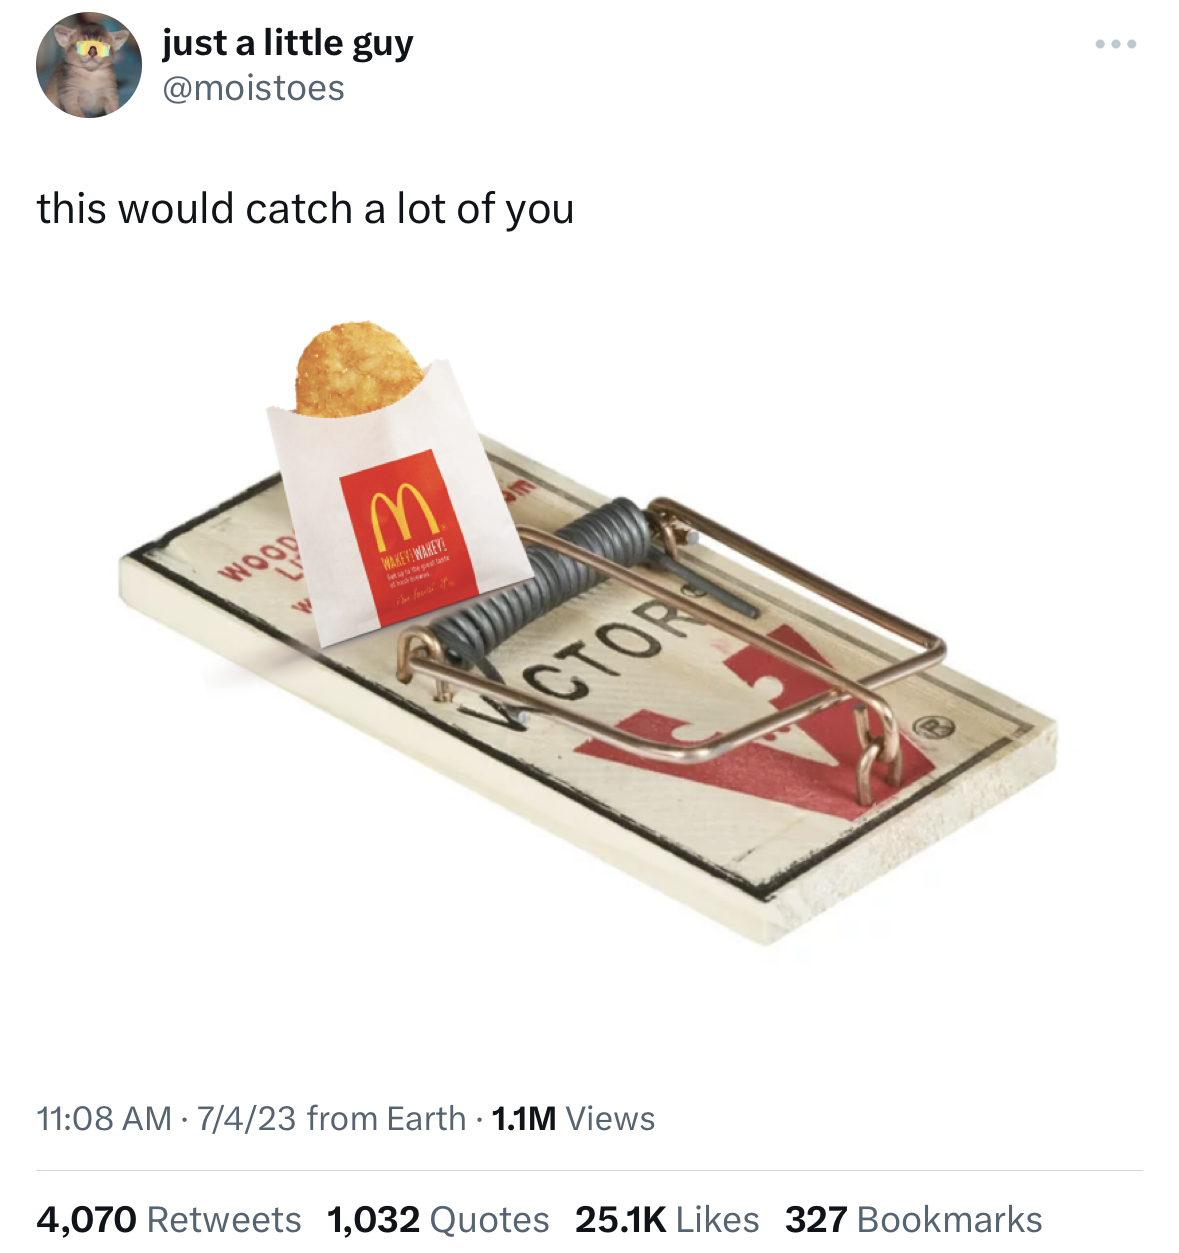Viewport: 1179px width, 1253px height.
Task: View the 25.1K Likes list
Action: (x=667, y=1219)
